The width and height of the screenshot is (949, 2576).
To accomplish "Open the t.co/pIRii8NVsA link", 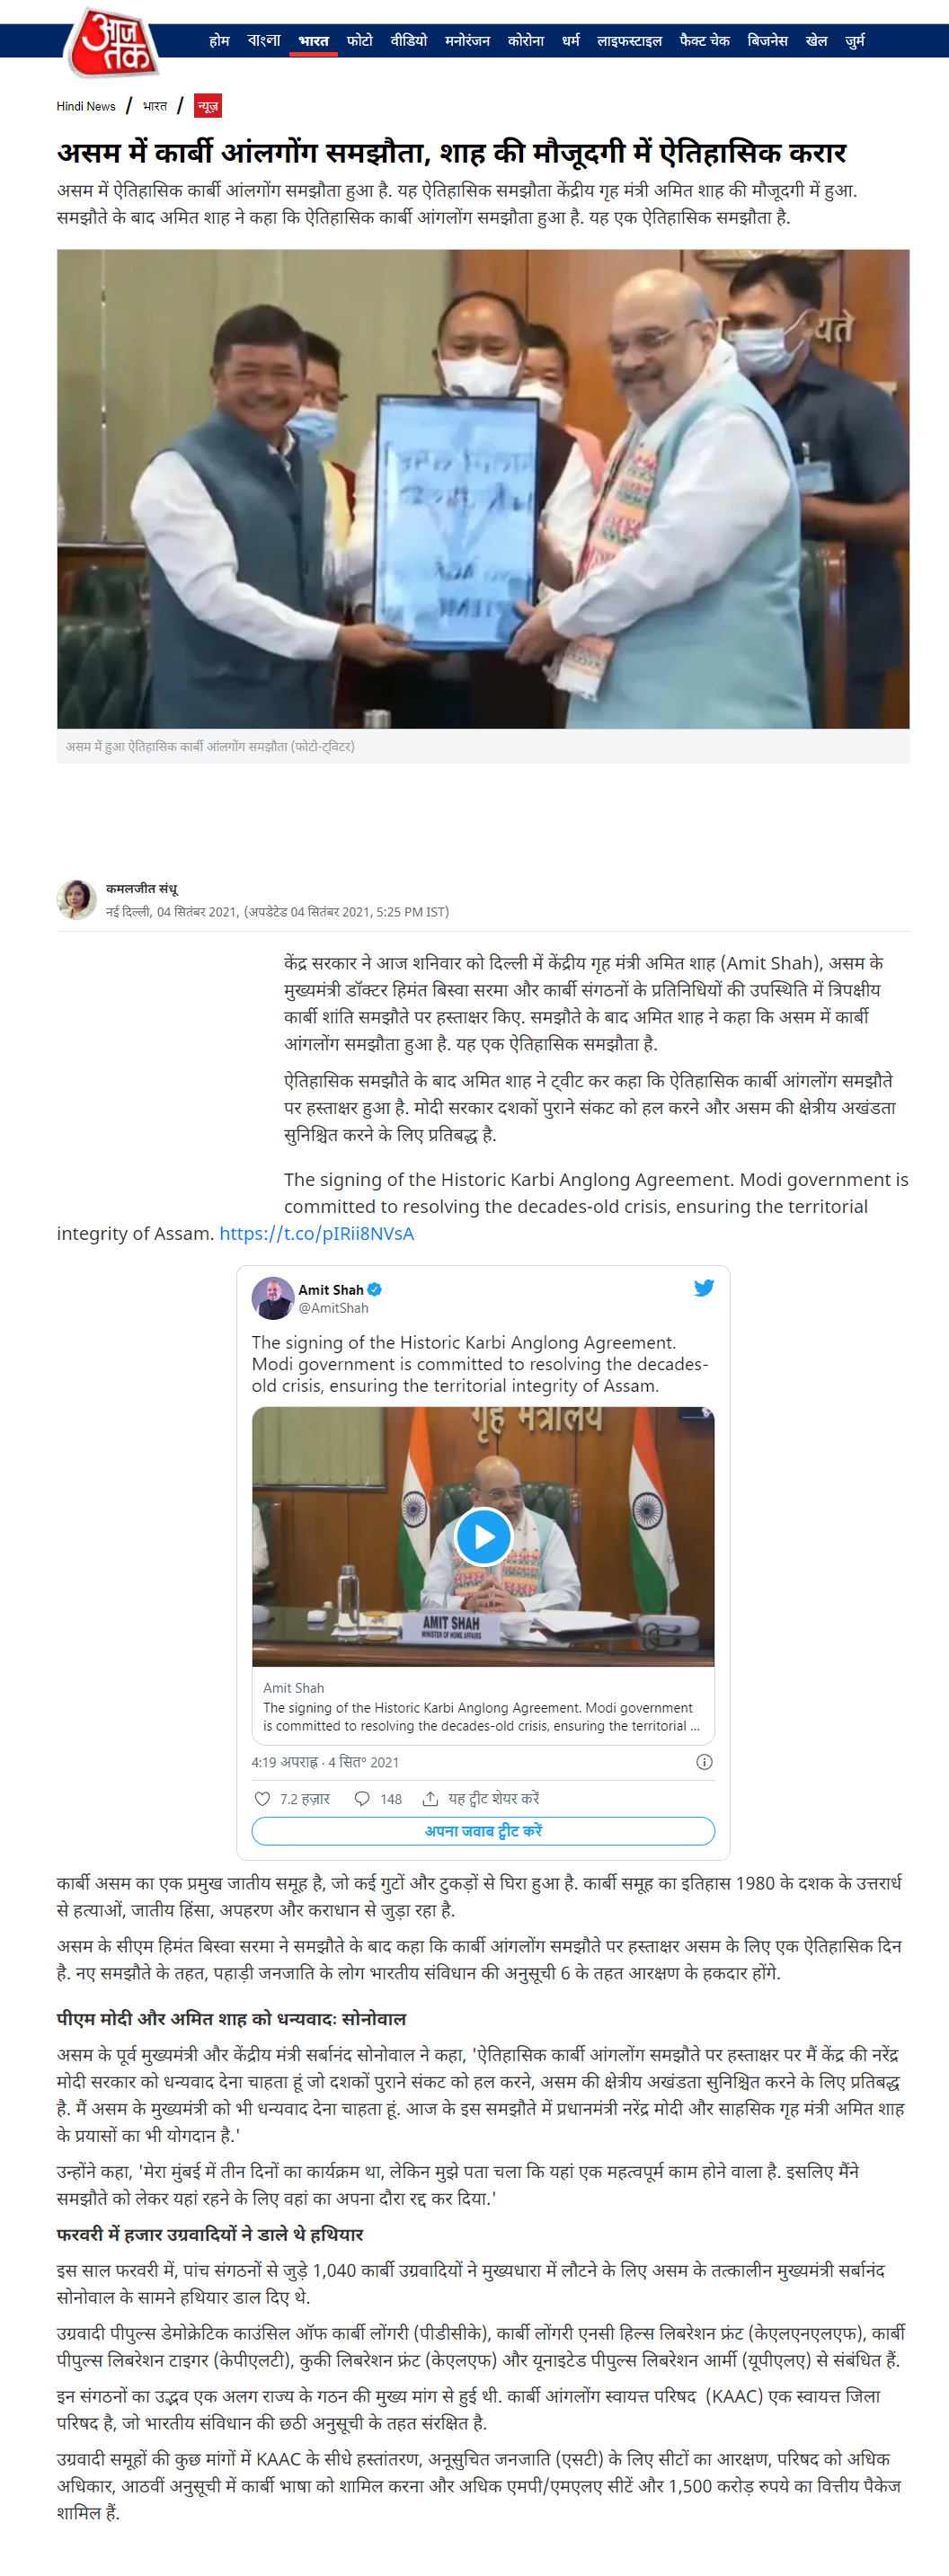I will pyautogui.click(x=316, y=1233).
